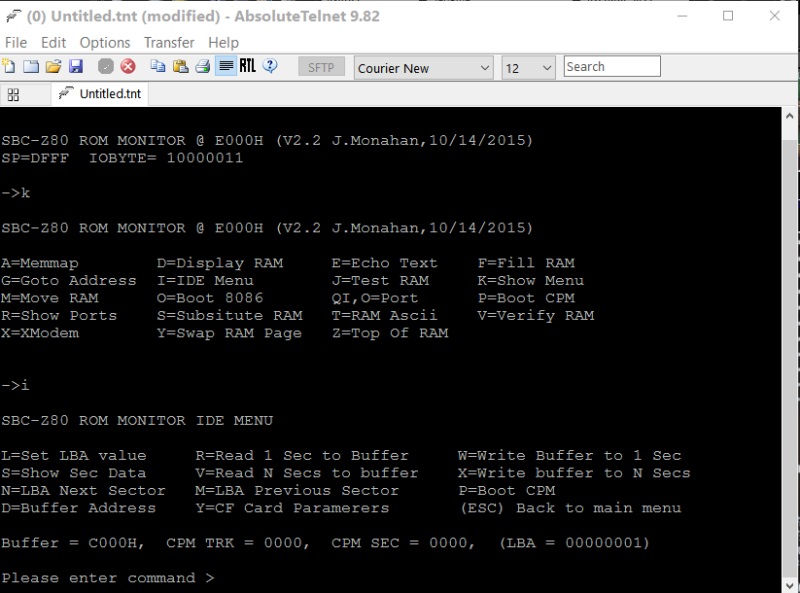Click the 'Y=CF Card Paramerers' text

(292, 508)
